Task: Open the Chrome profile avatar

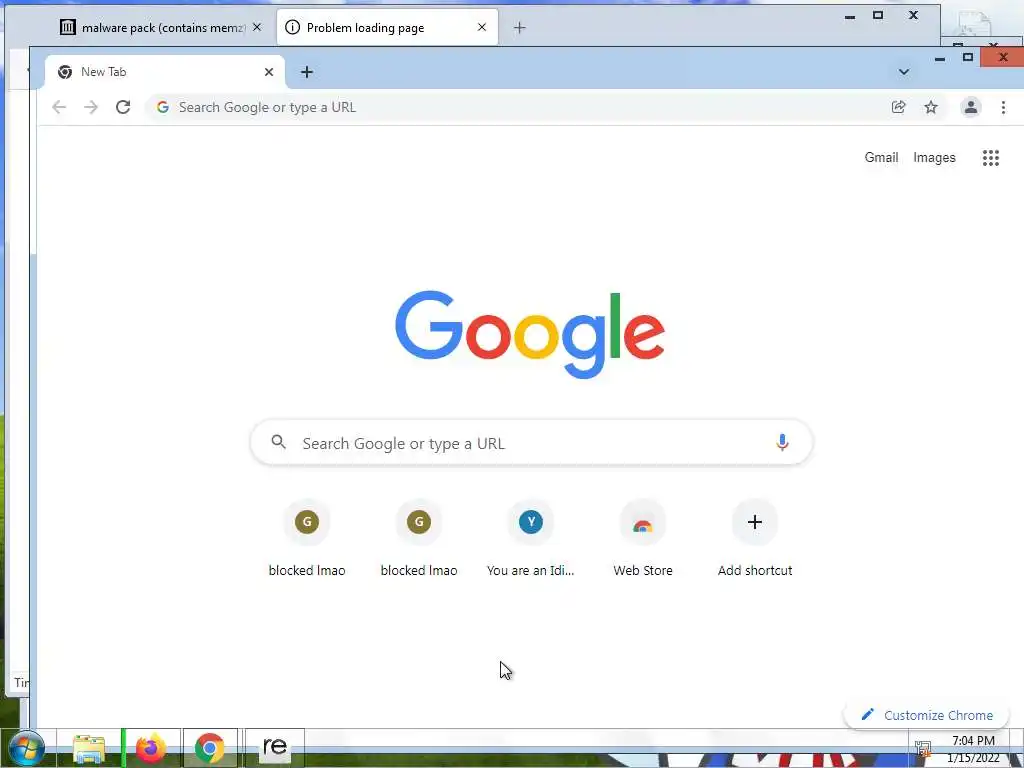Action: 970,107
